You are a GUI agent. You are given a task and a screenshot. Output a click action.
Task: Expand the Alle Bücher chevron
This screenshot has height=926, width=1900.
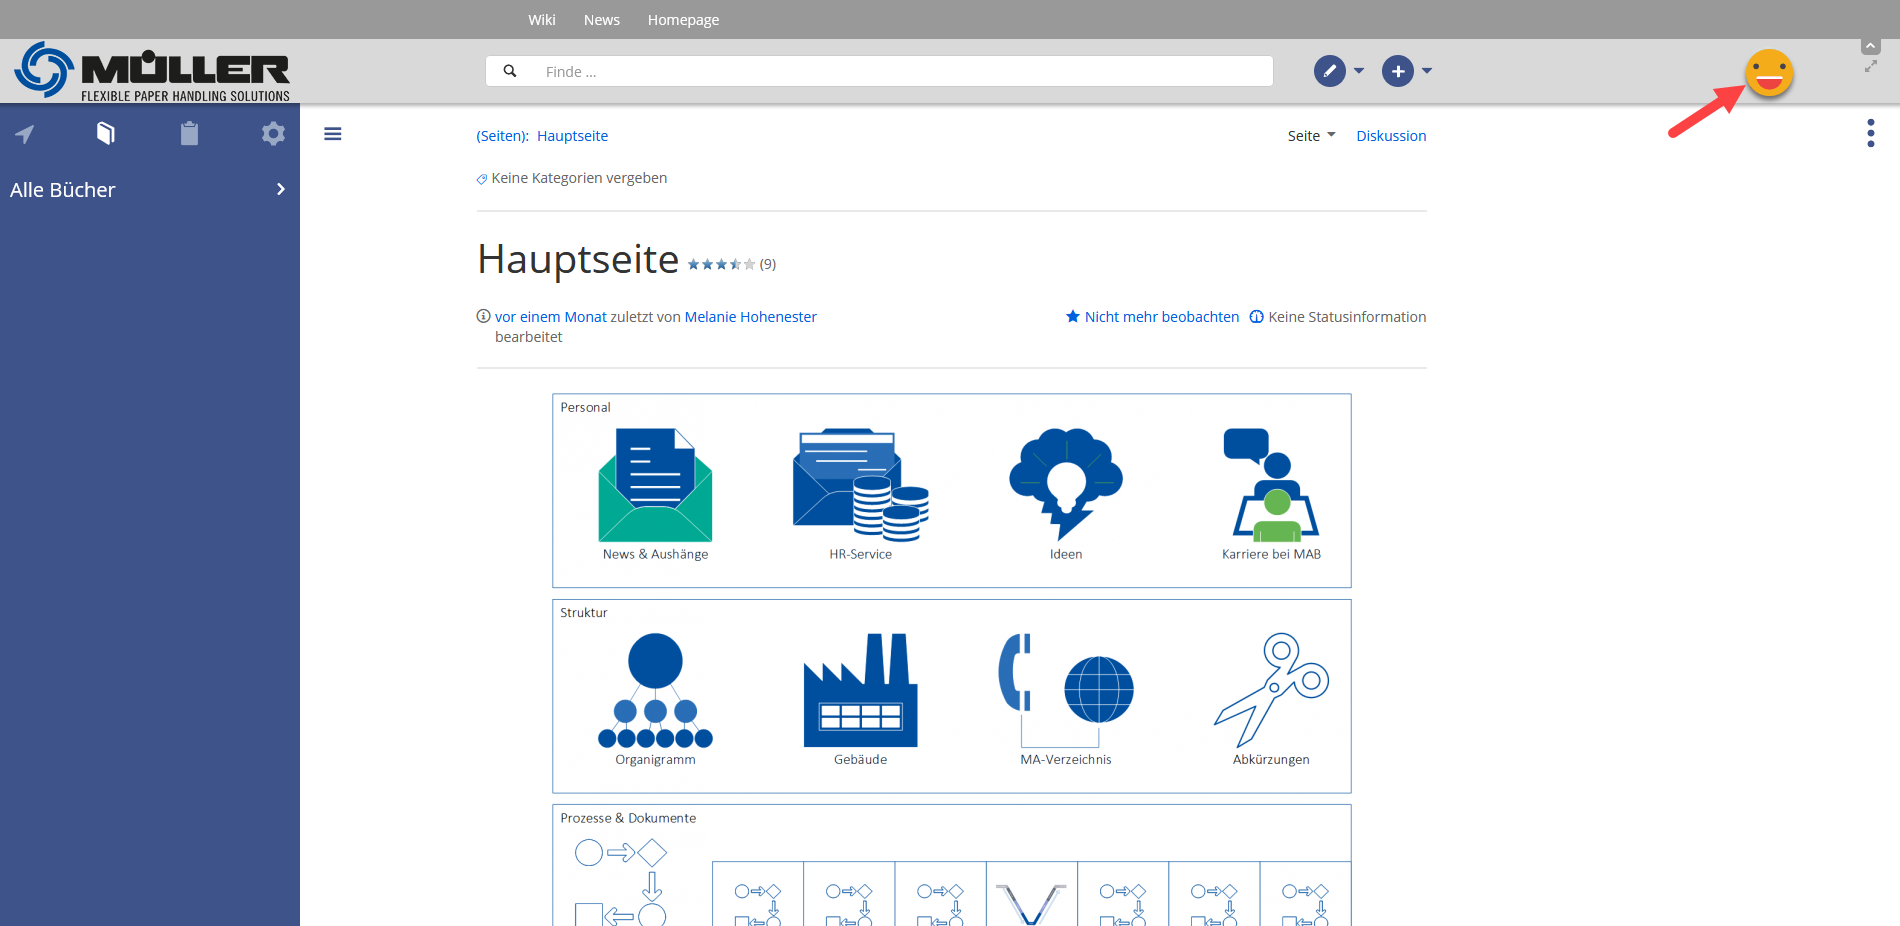(x=280, y=189)
